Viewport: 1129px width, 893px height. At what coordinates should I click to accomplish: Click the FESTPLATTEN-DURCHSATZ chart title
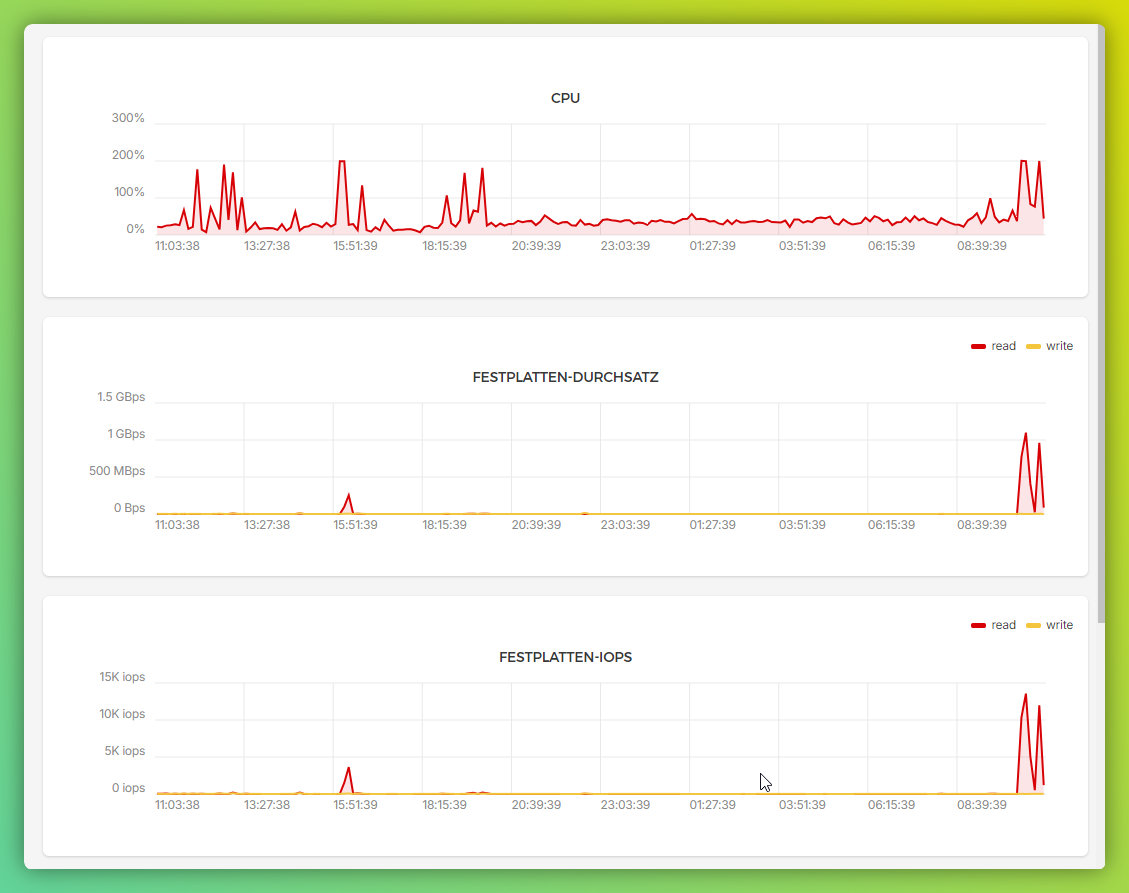click(x=565, y=377)
